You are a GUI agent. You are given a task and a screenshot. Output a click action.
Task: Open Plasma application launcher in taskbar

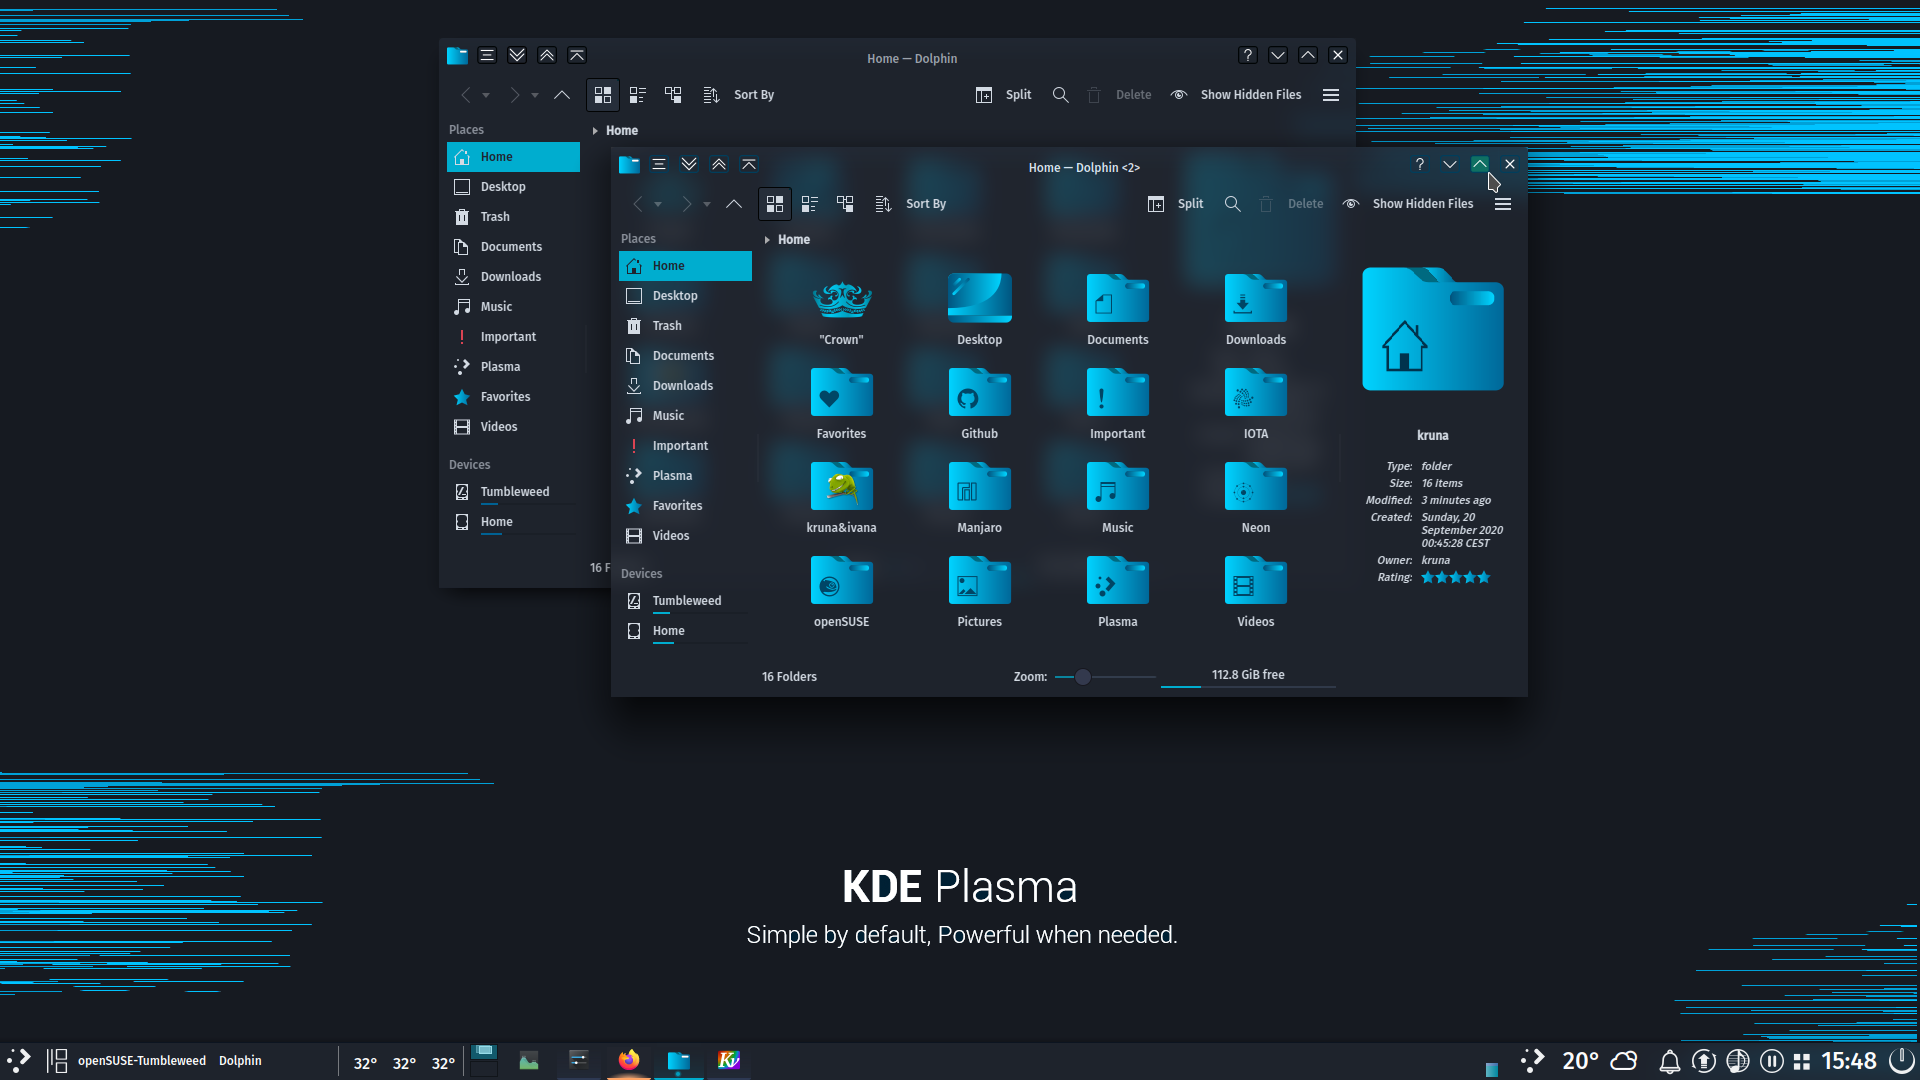click(19, 1060)
